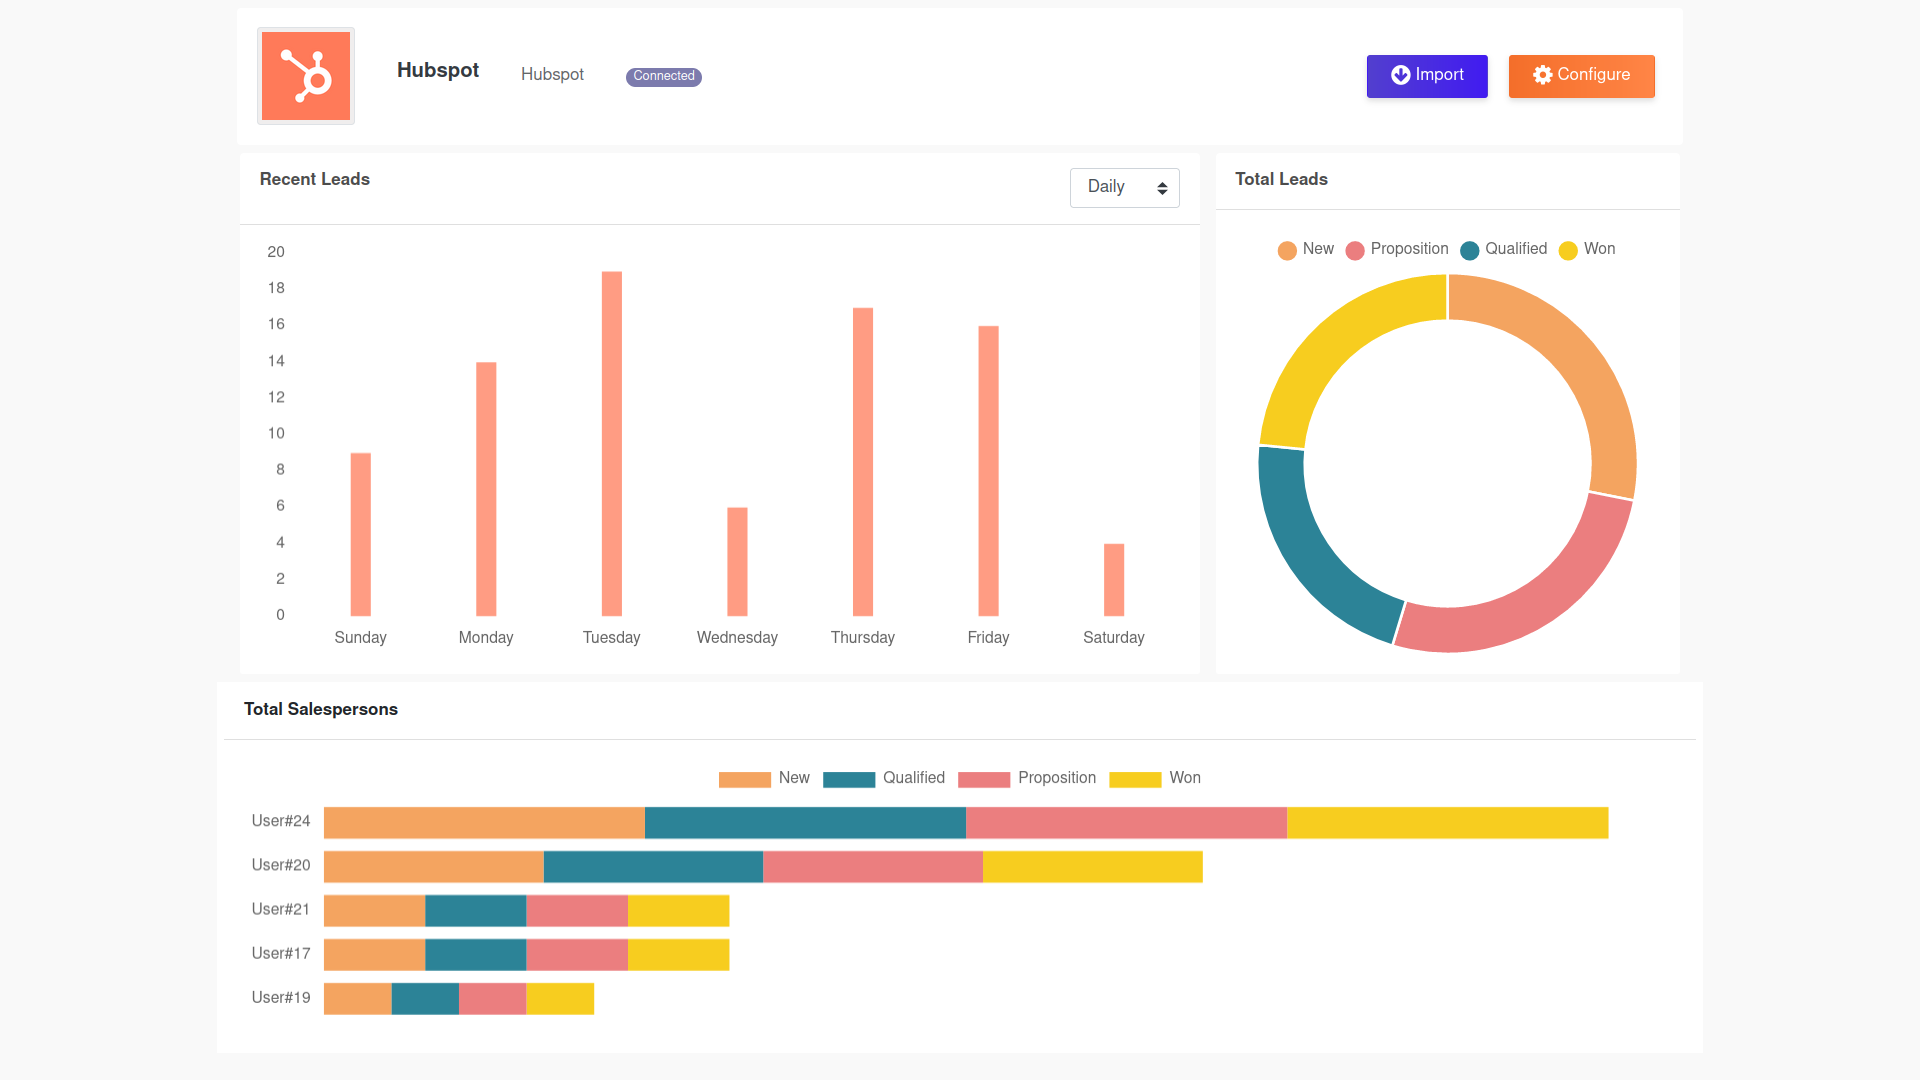
Task: Click the Import download arrow icon
Action: [1400, 75]
